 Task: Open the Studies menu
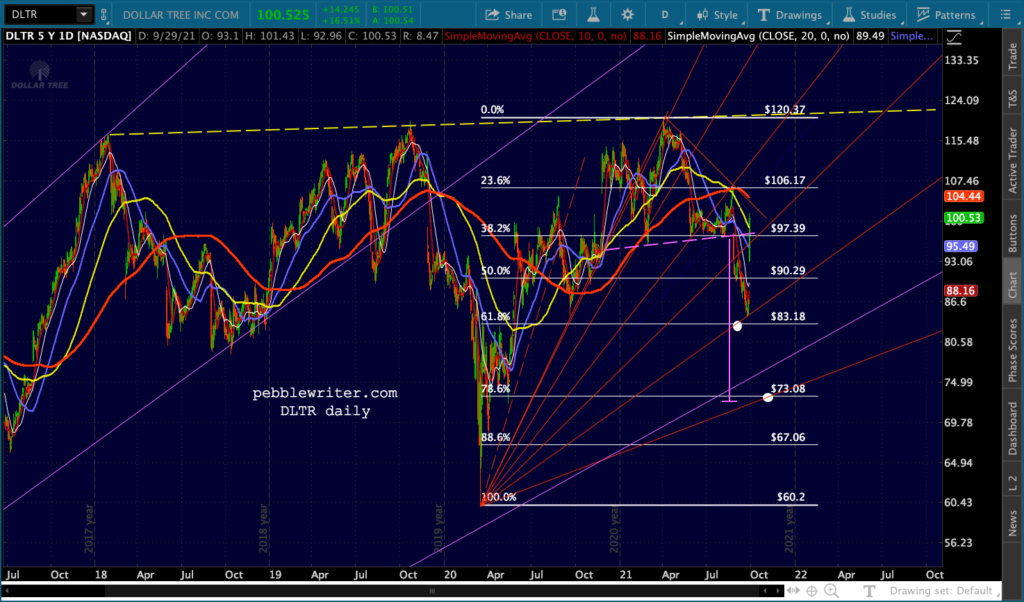869,14
